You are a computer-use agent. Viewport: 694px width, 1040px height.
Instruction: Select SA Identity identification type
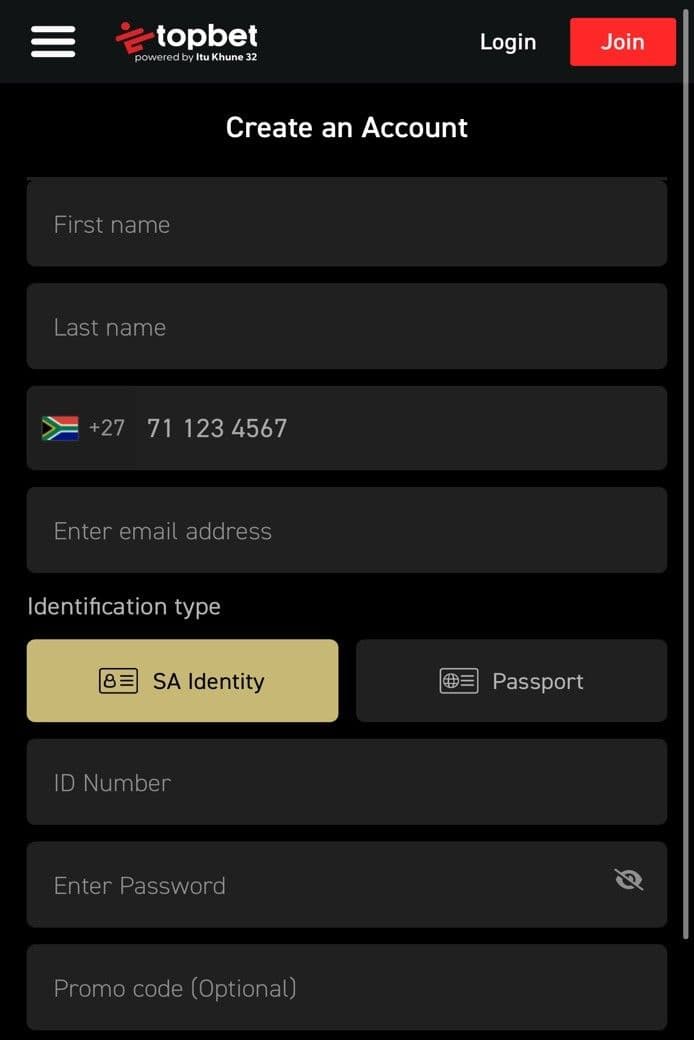point(182,680)
